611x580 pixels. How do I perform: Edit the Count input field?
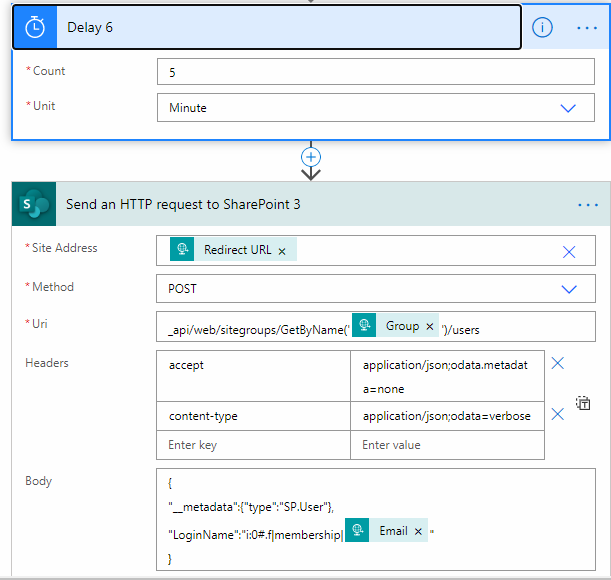tap(376, 72)
